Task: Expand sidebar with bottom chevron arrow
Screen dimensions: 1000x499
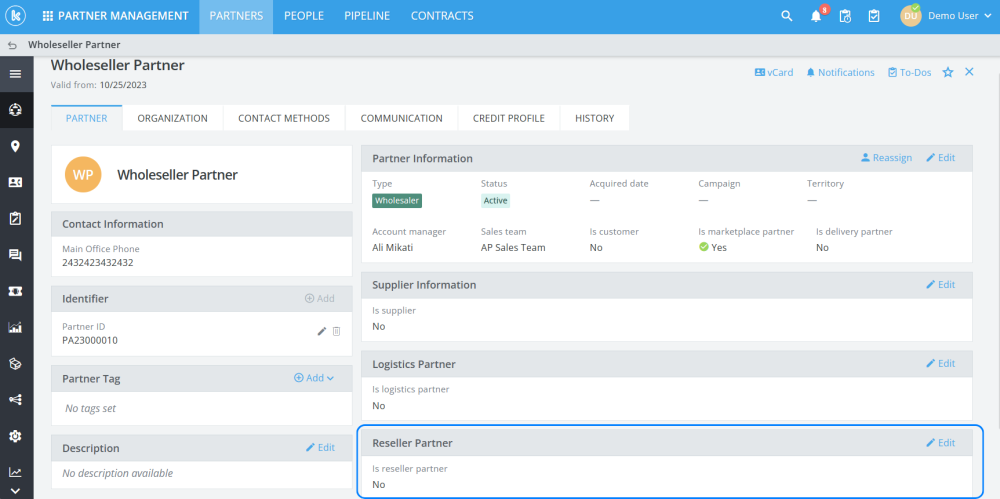Action: point(15,491)
